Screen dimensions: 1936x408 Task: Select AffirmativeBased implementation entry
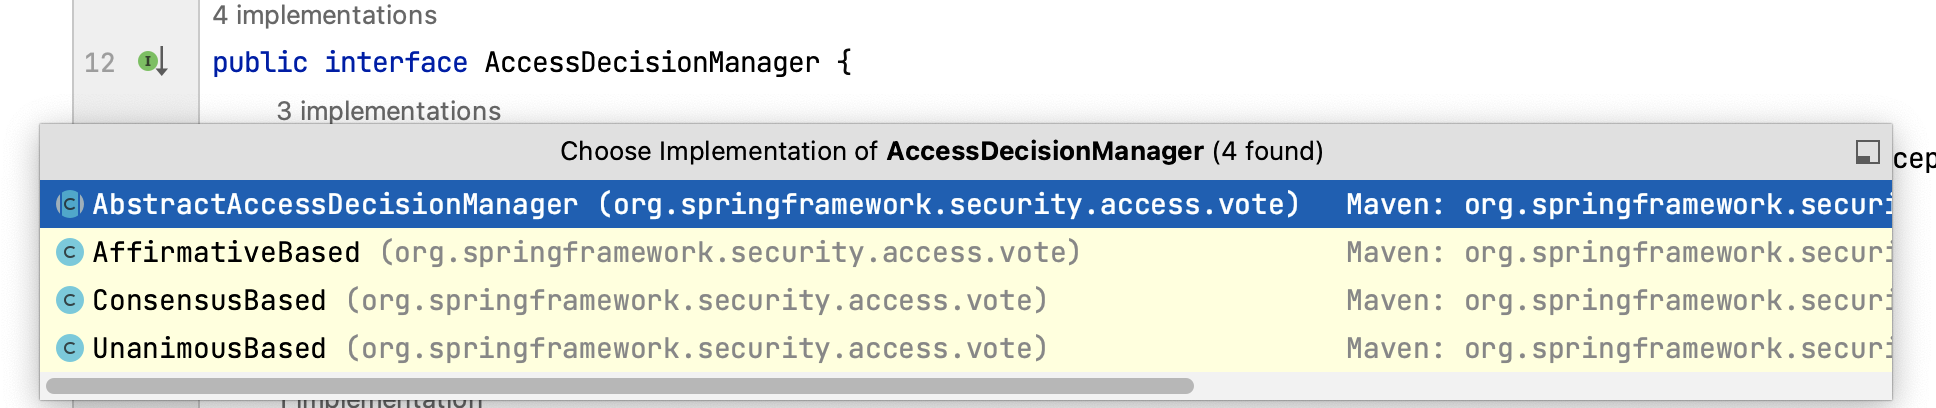[x=966, y=252]
